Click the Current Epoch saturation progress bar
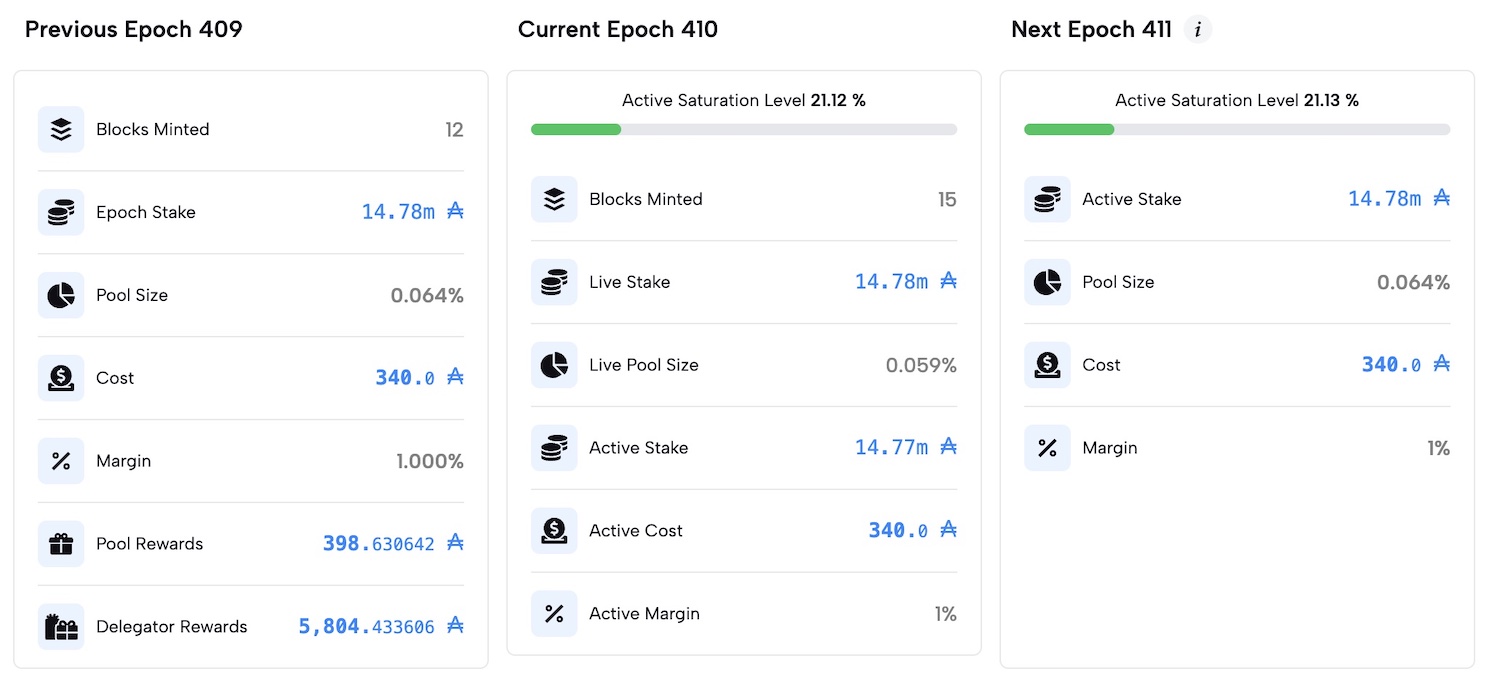Viewport: 1500px width, 682px height. tap(743, 129)
